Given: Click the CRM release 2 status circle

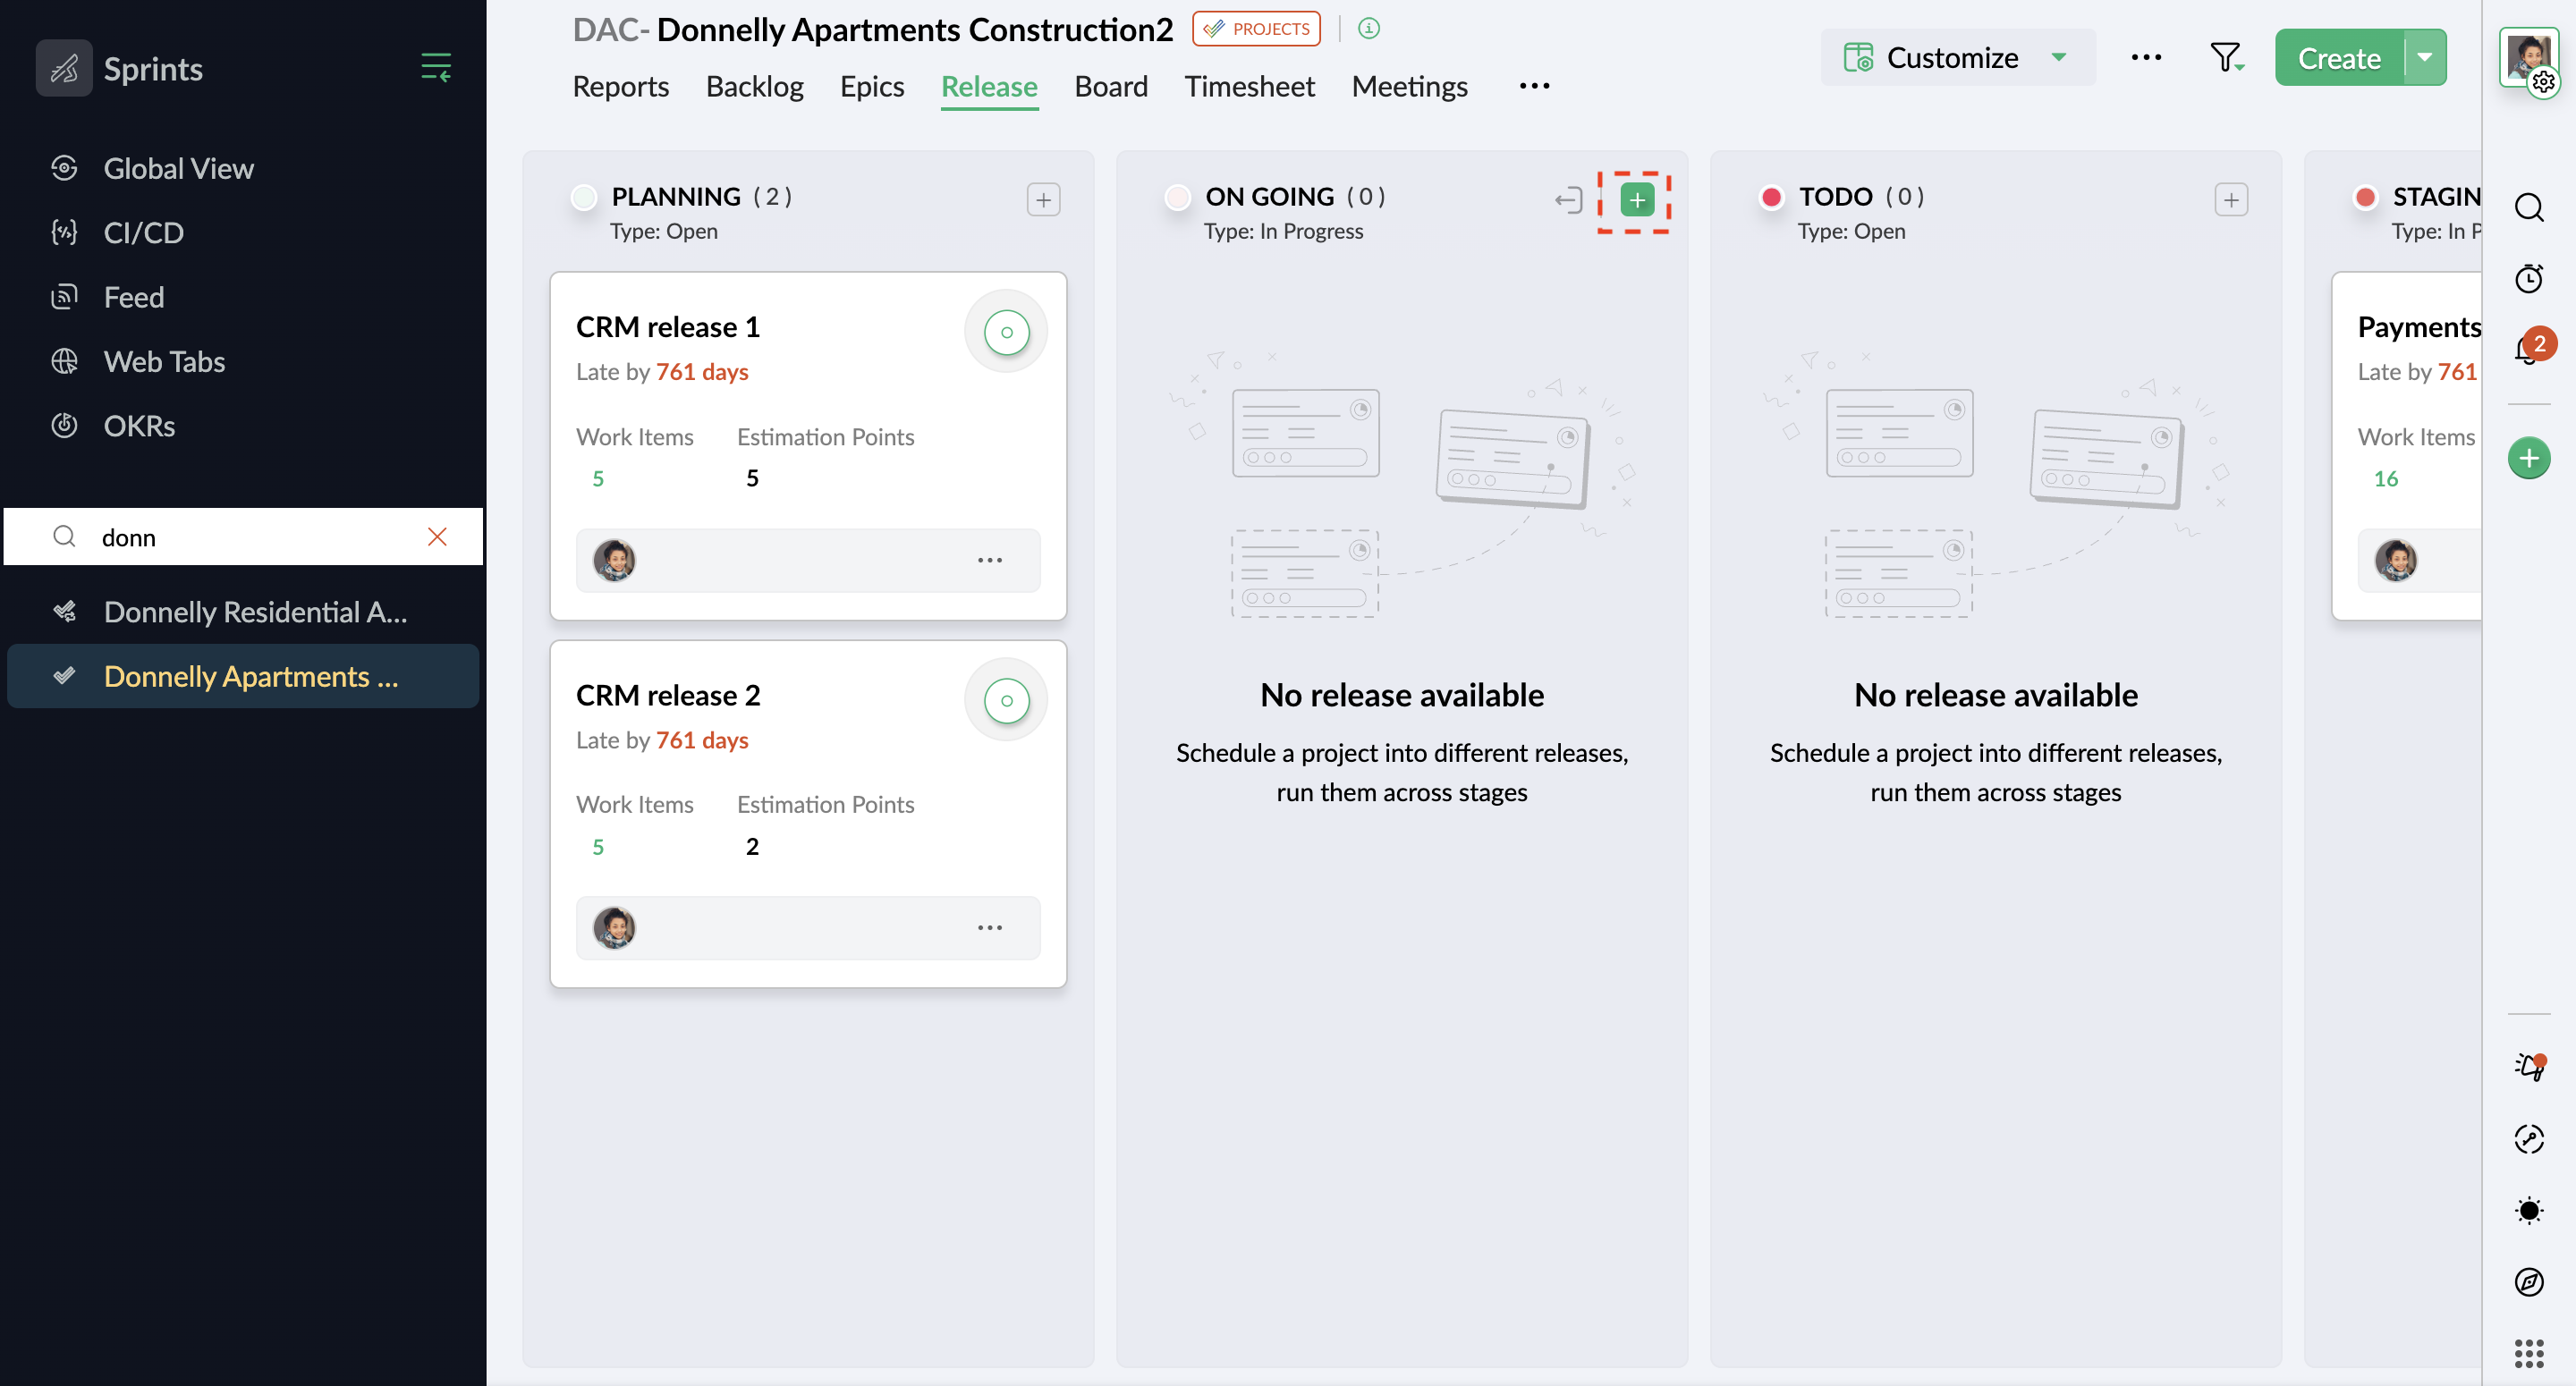Looking at the screenshot, I should click(x=1006, y=700).
